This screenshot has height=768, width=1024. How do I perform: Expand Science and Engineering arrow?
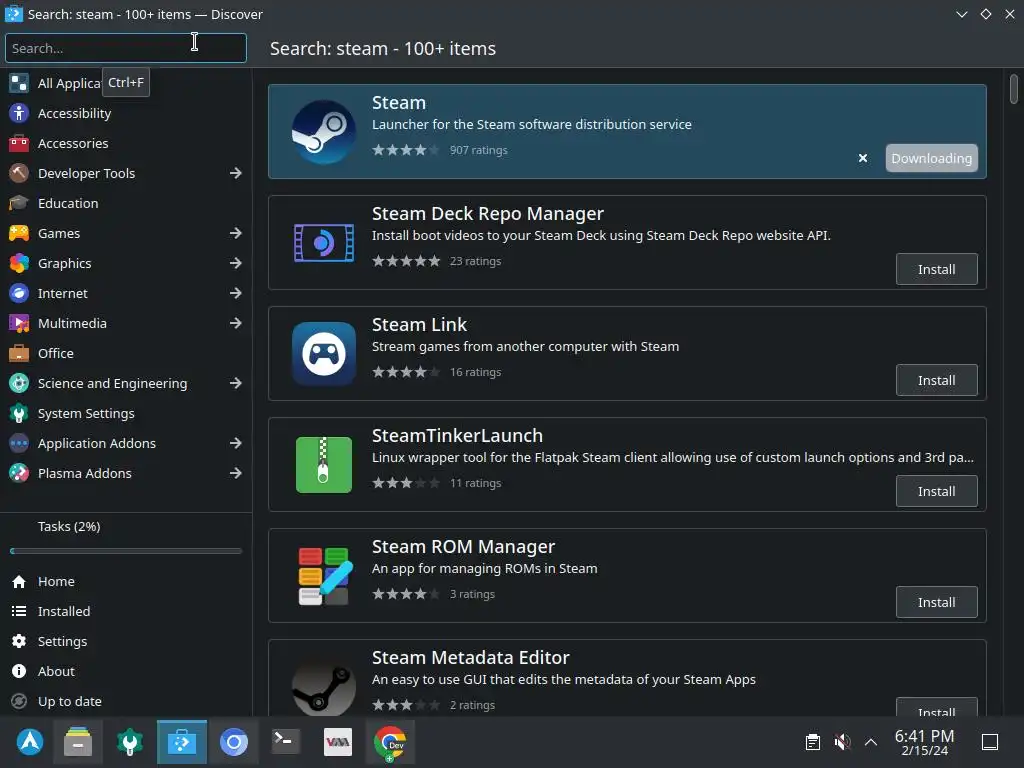(x=236, y=383)
